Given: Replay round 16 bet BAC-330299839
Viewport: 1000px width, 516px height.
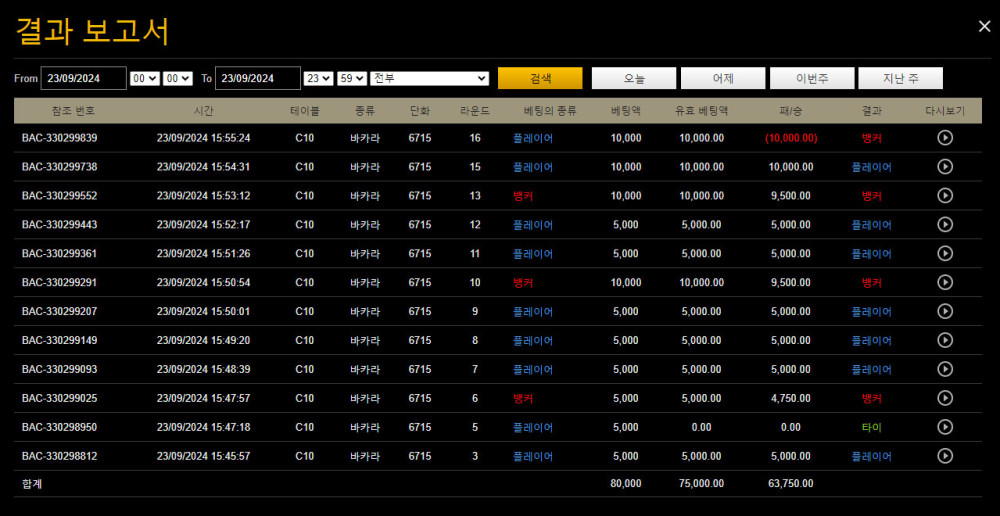Looking at the screenshot, I should click(945, 138).
